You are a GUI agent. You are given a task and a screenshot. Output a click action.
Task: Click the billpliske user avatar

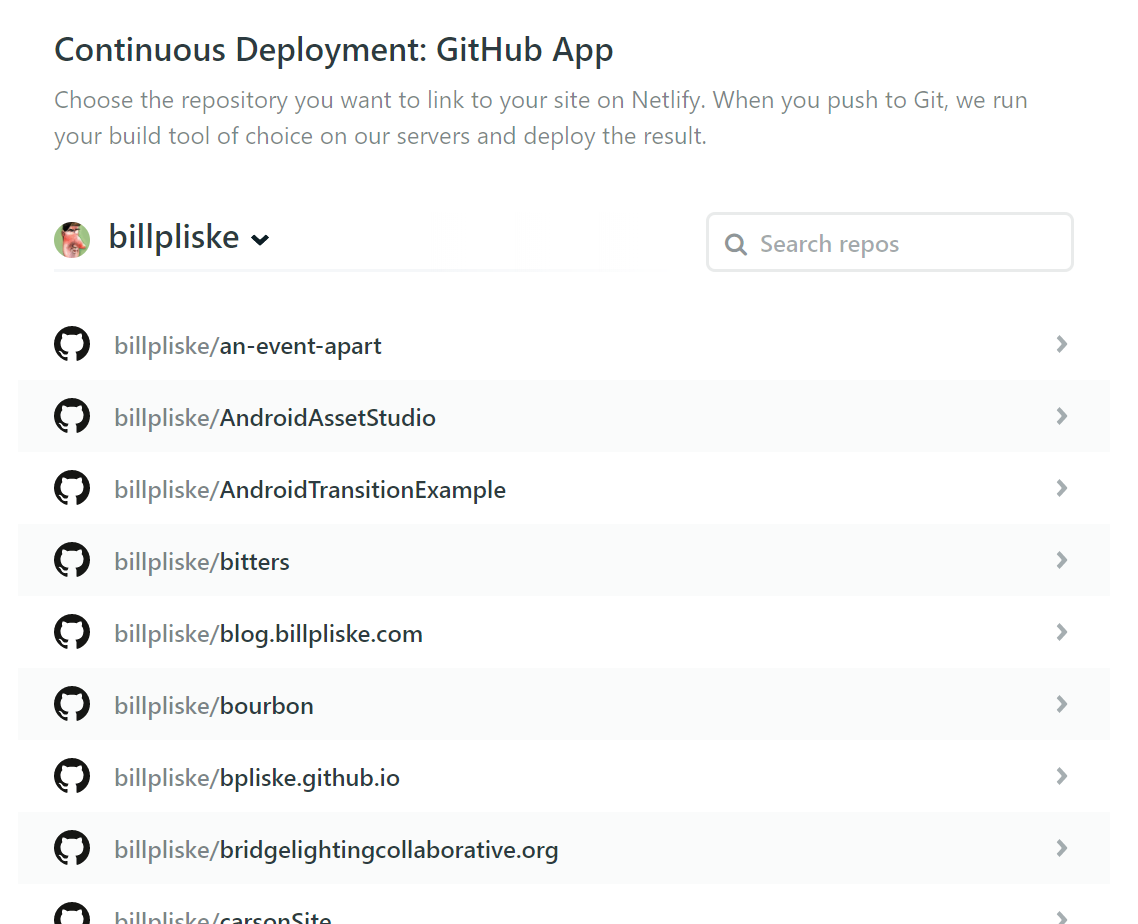(72, 240)
